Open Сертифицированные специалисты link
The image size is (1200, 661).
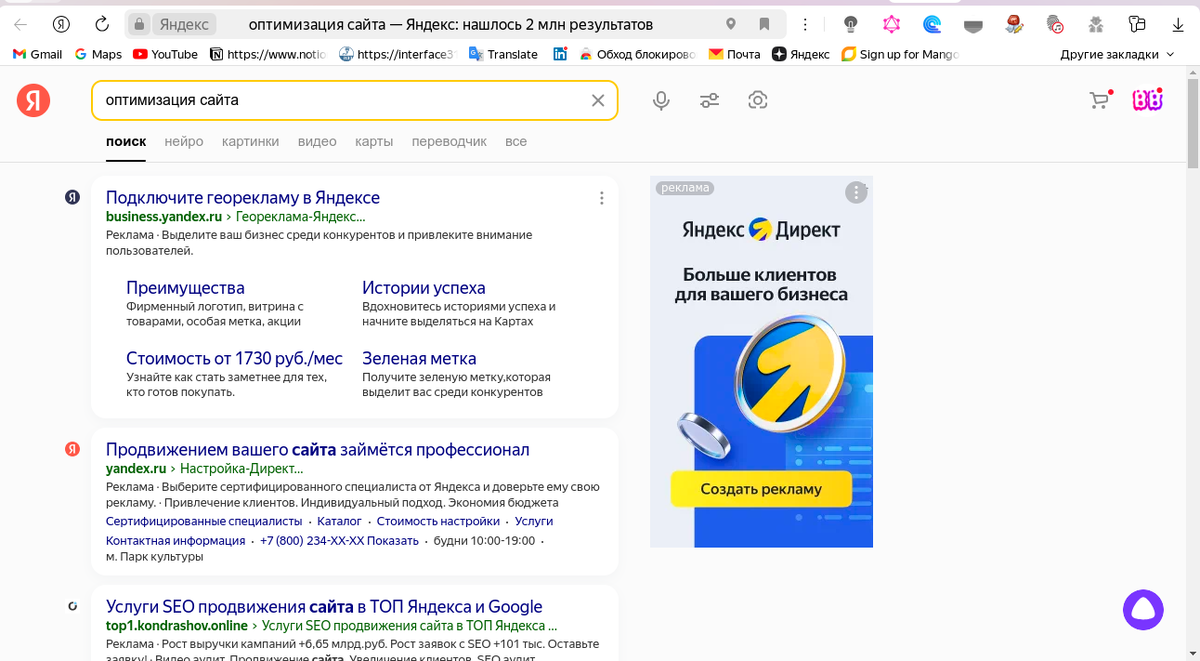point(204,521)
